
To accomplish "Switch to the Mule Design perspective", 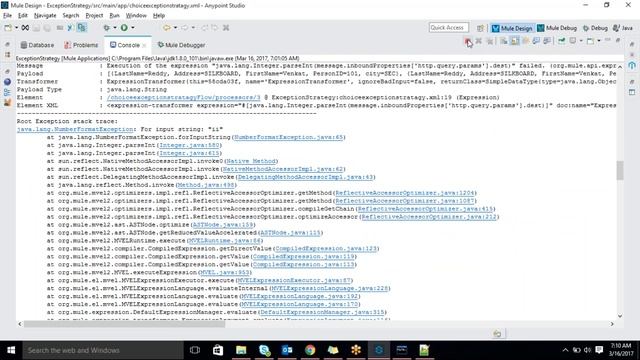I will point(512,28).
